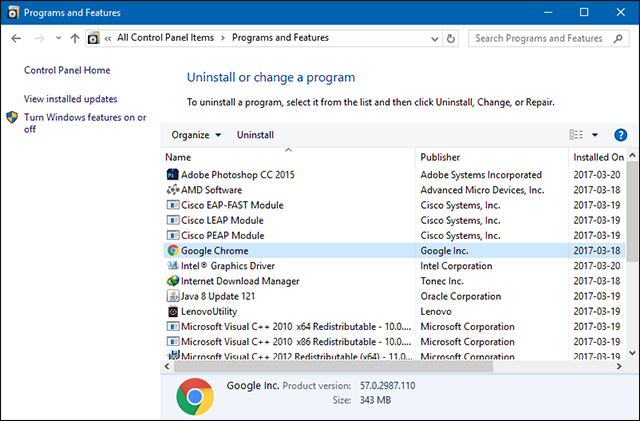The image size is (640, 421).
Task: Click the horizontal scrollbar thumb
Action: [x=333, y=367]
